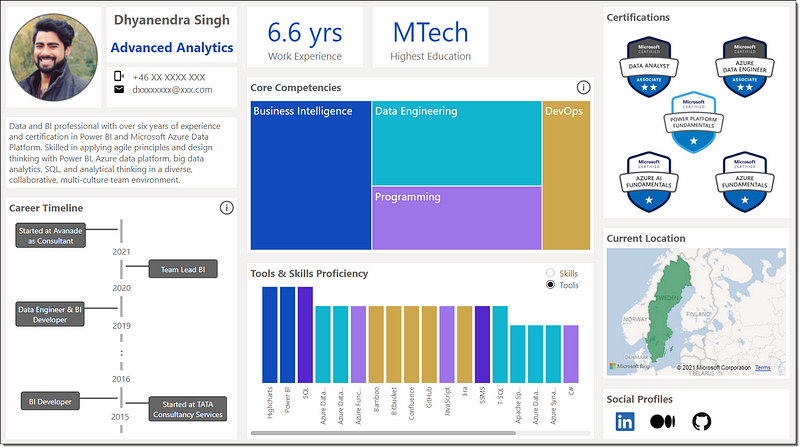Viewport: 800px width, 448px height.
Task: Click the Highcharts bar in the chart
Action: click(270, 337)
